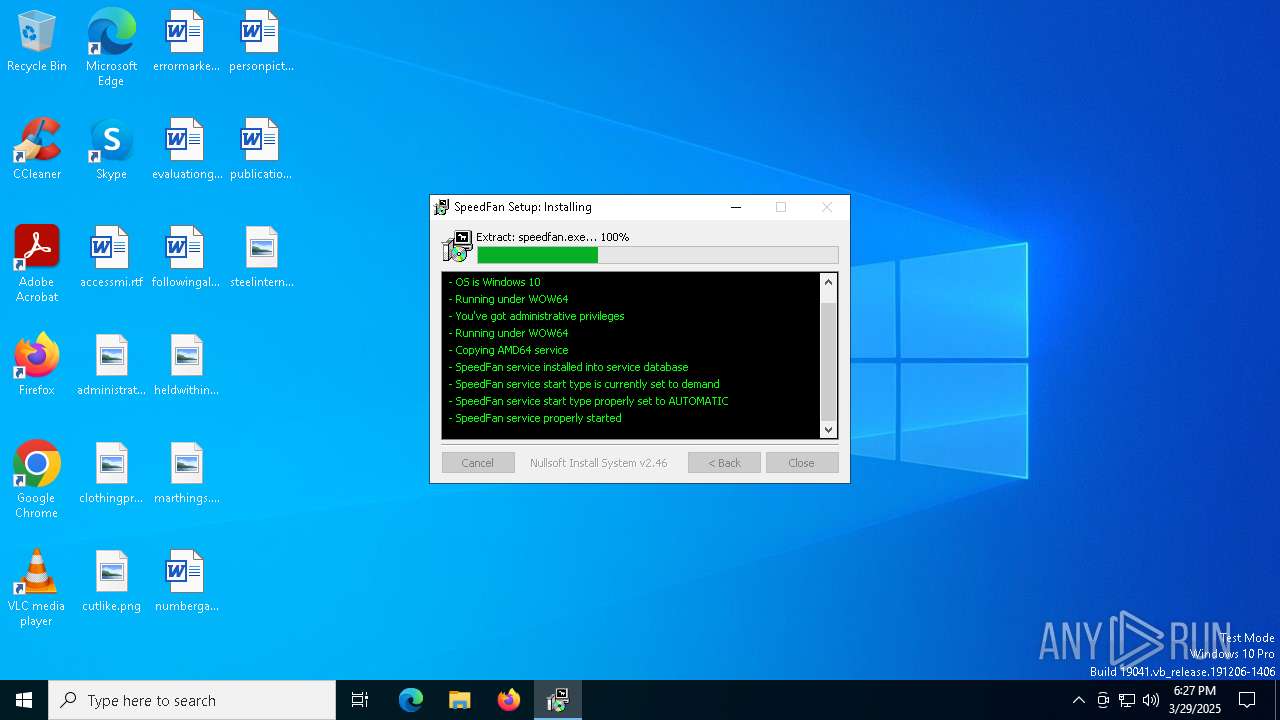1280x720 pixels.
Task: Click log line 'SpeedFan service properly started'
Action: 535,418
